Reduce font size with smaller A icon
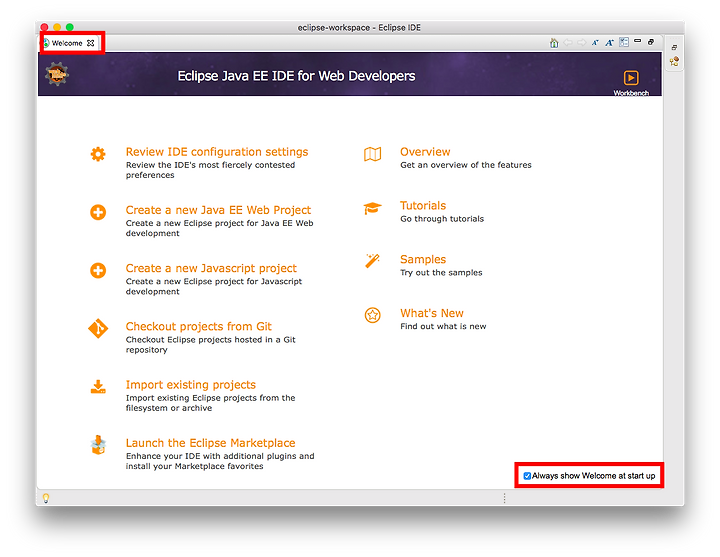Viewport: 720px width, 557px height. pos(595,43)
